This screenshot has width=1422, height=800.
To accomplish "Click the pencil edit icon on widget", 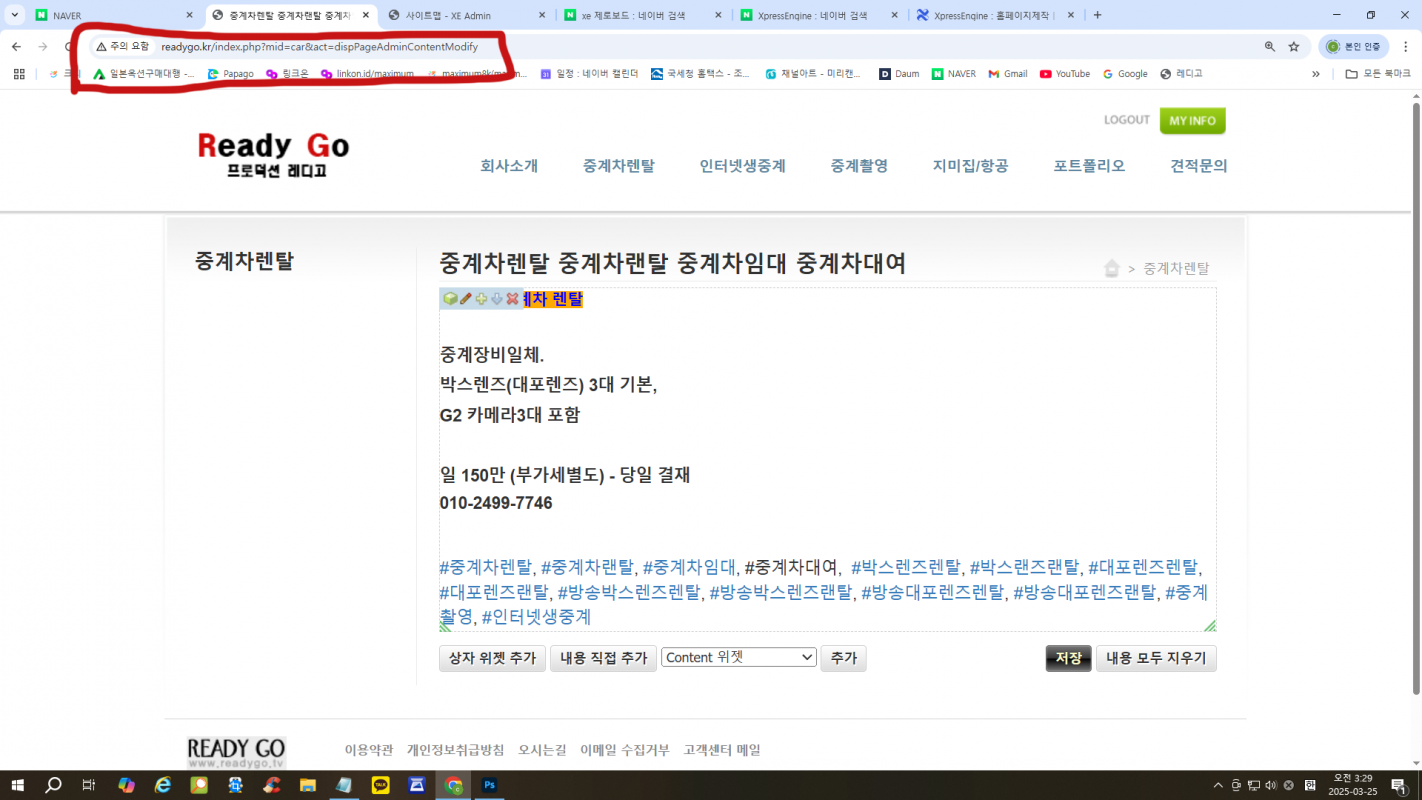I will 466,299.
